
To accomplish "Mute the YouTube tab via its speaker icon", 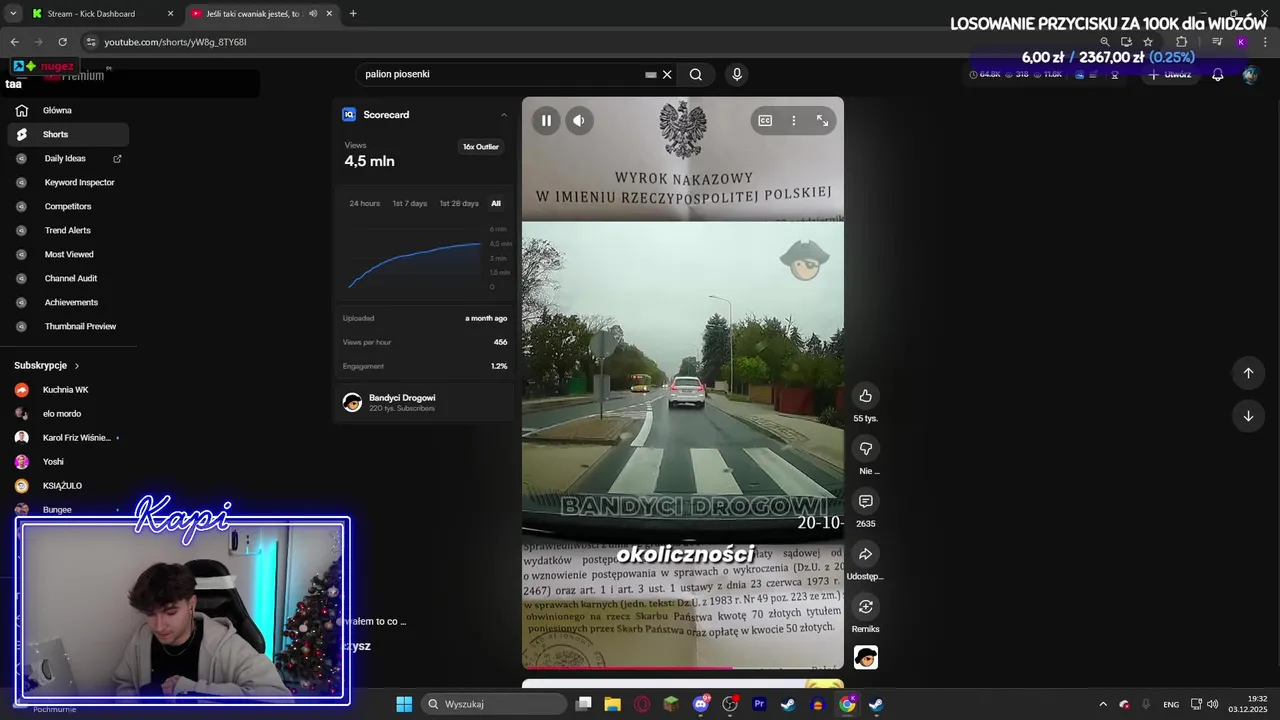I will click(x=313, y=14).
